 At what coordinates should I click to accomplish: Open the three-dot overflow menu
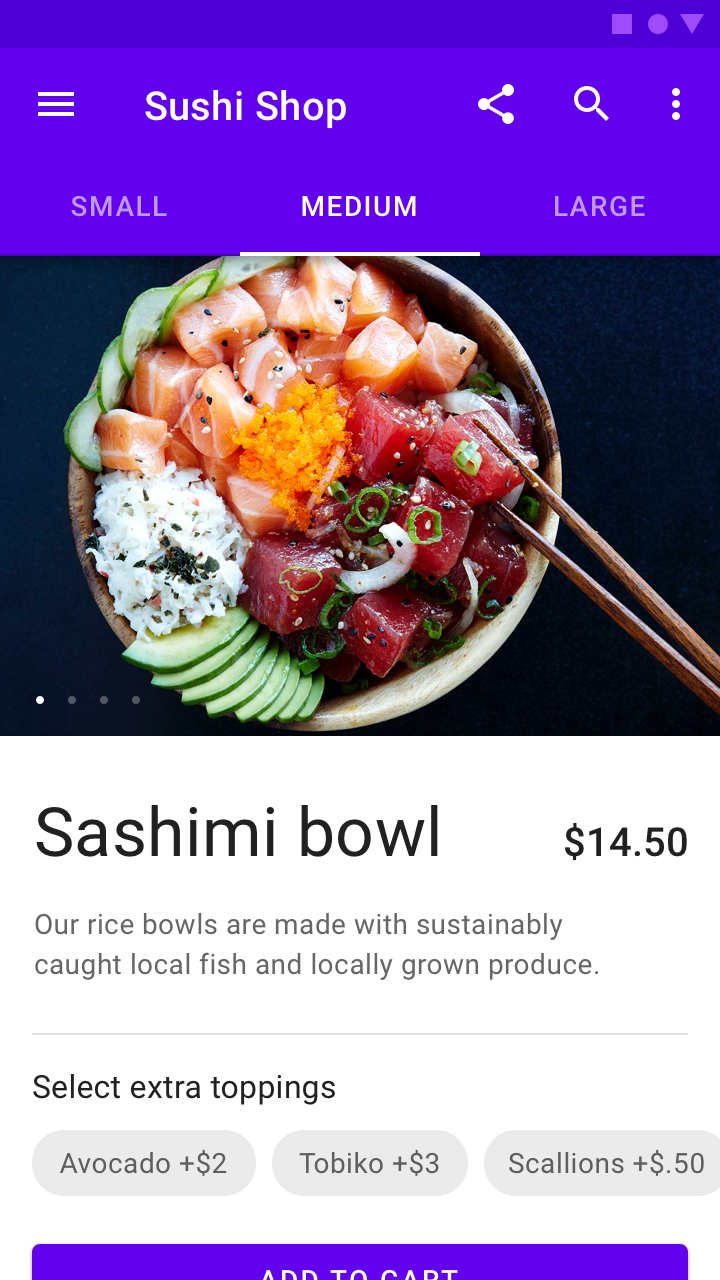676,104
